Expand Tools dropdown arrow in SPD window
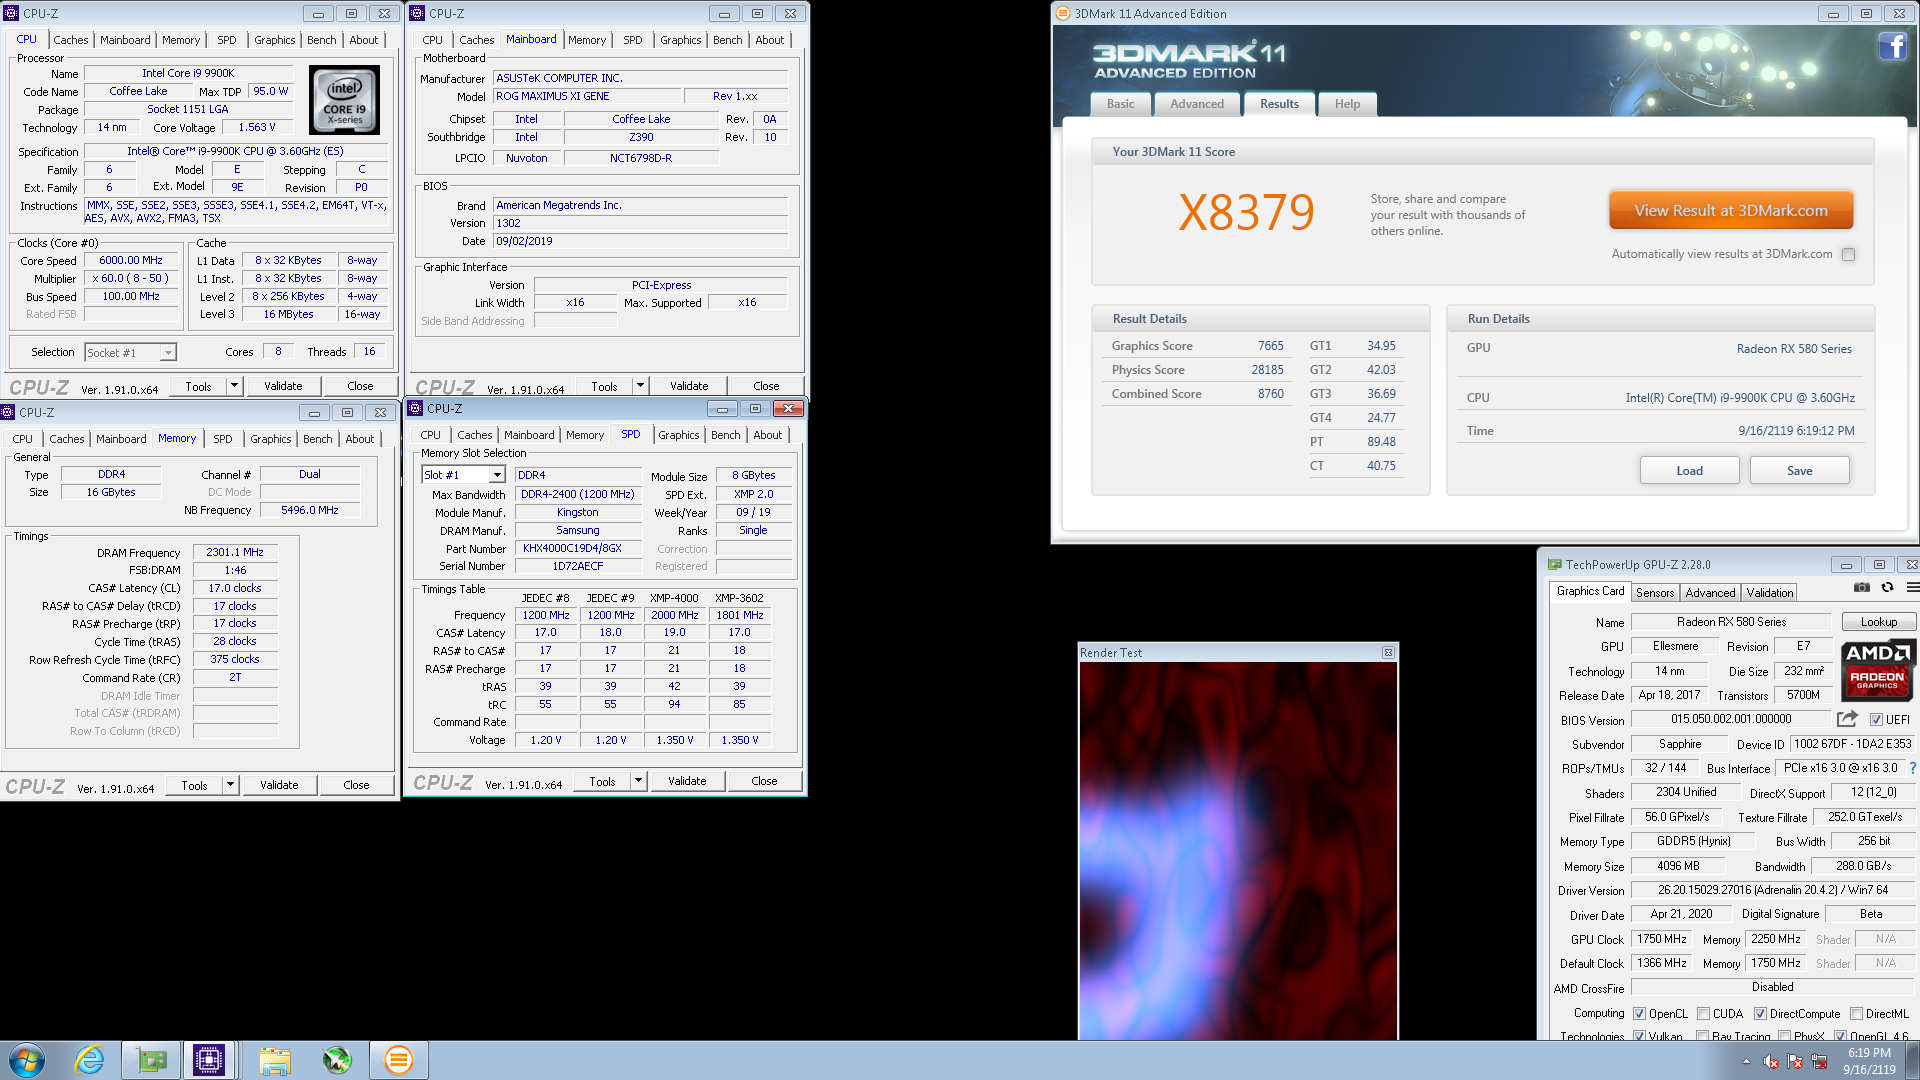The image size is (1920, 1080). tap(638, 780)
